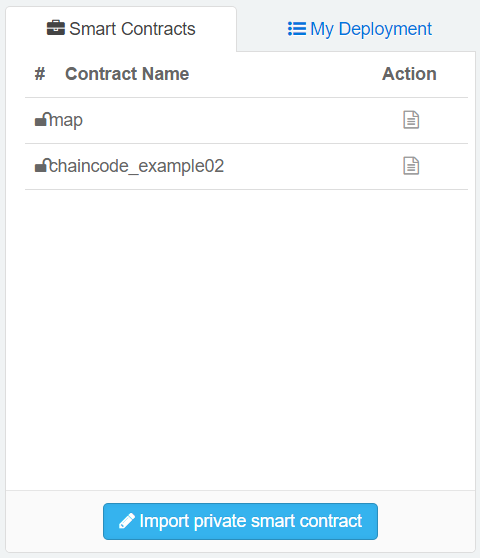Select the Contract Name column header
Viewport: 480px width, 558px height.
(127, 74)
